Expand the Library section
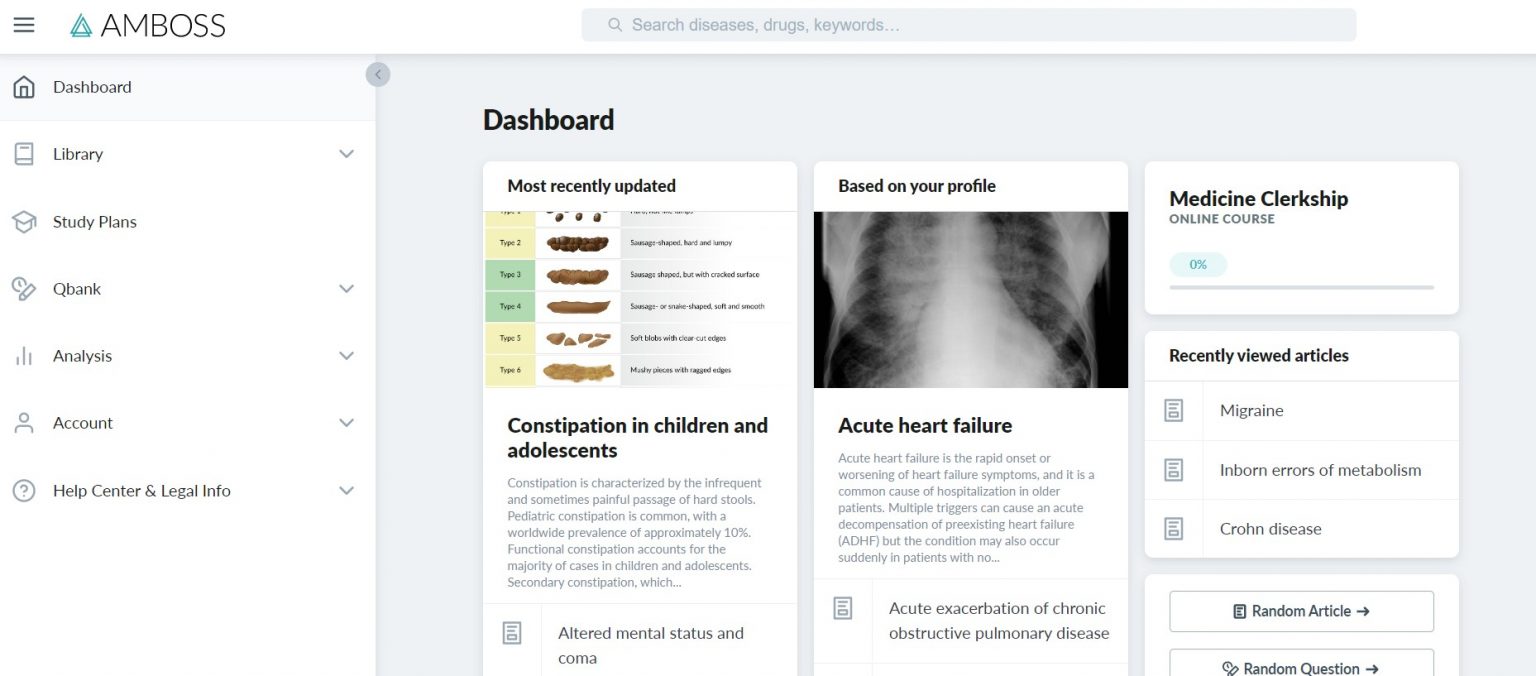 pyautogui.click(x=346, y=153)
